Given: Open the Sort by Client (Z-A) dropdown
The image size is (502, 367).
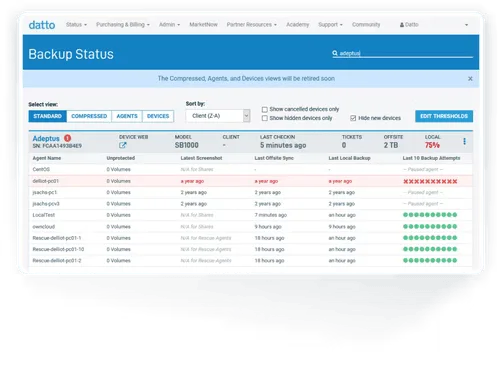Looking at the screenshot, I should click(218, 116).
